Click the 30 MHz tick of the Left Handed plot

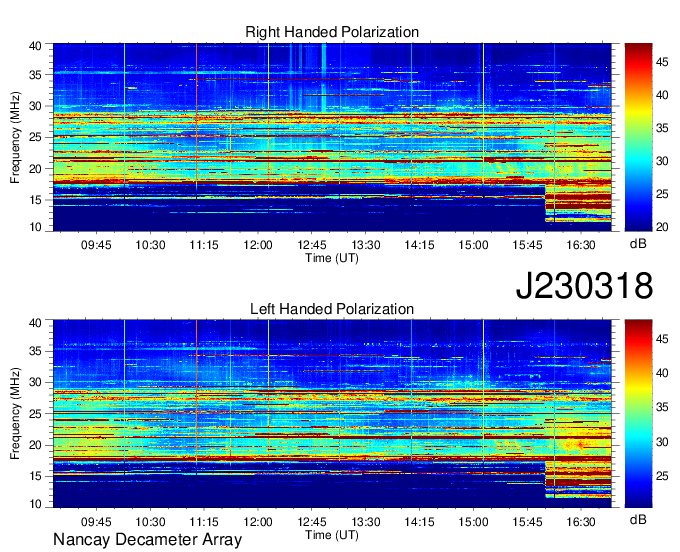click(35, 382)
